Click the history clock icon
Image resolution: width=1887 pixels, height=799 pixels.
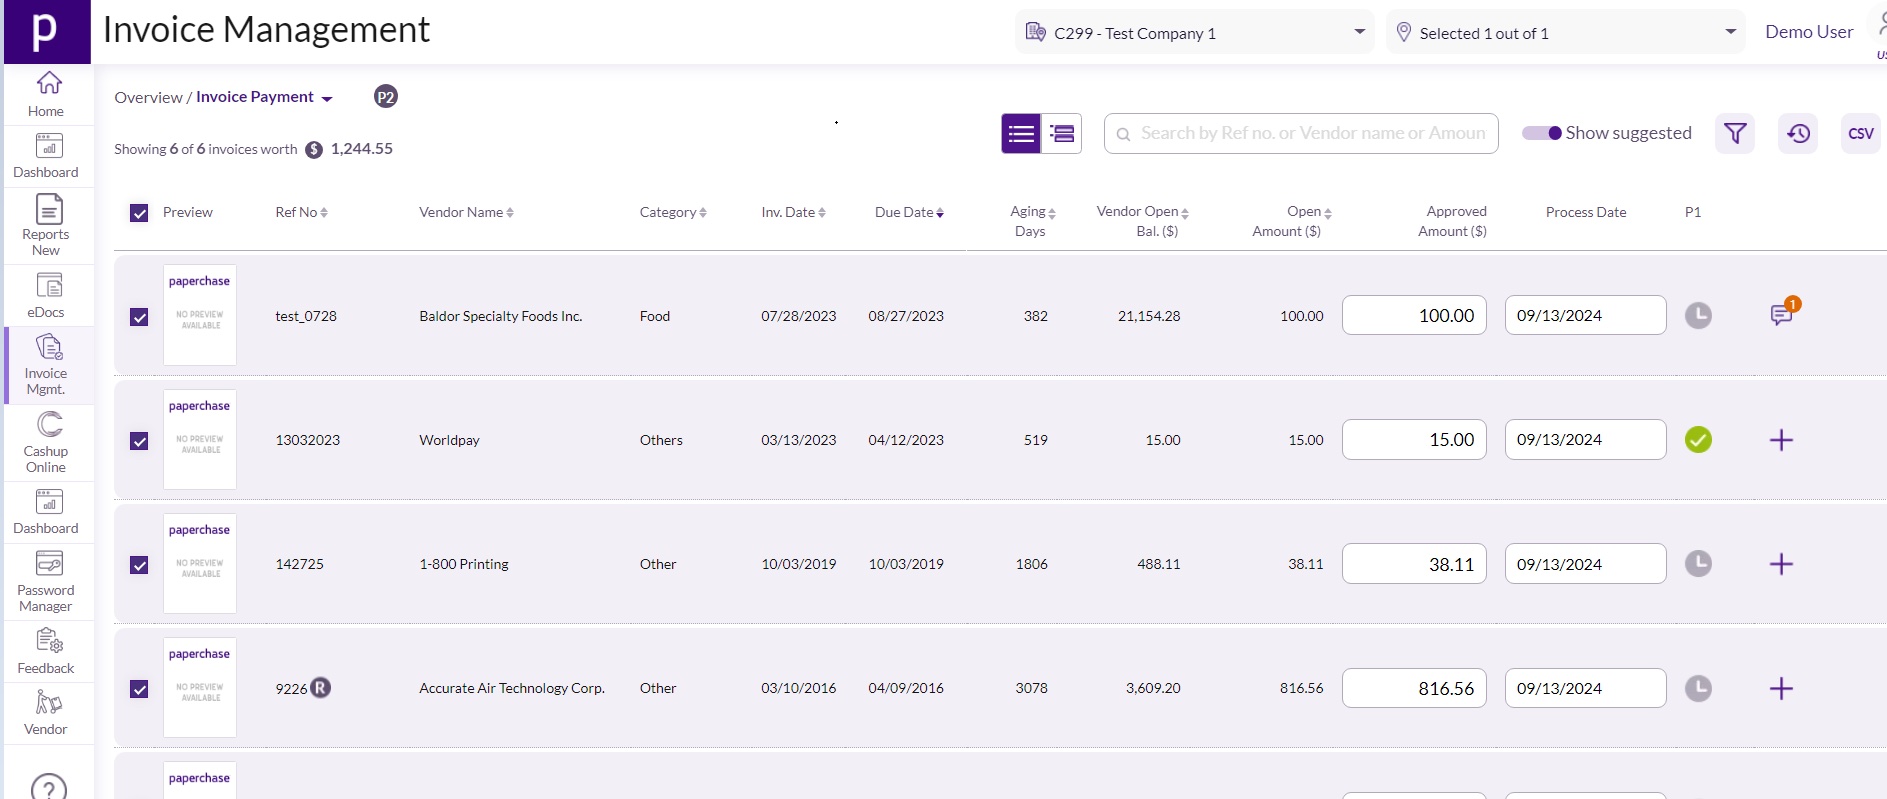[x=1798, y=133]
